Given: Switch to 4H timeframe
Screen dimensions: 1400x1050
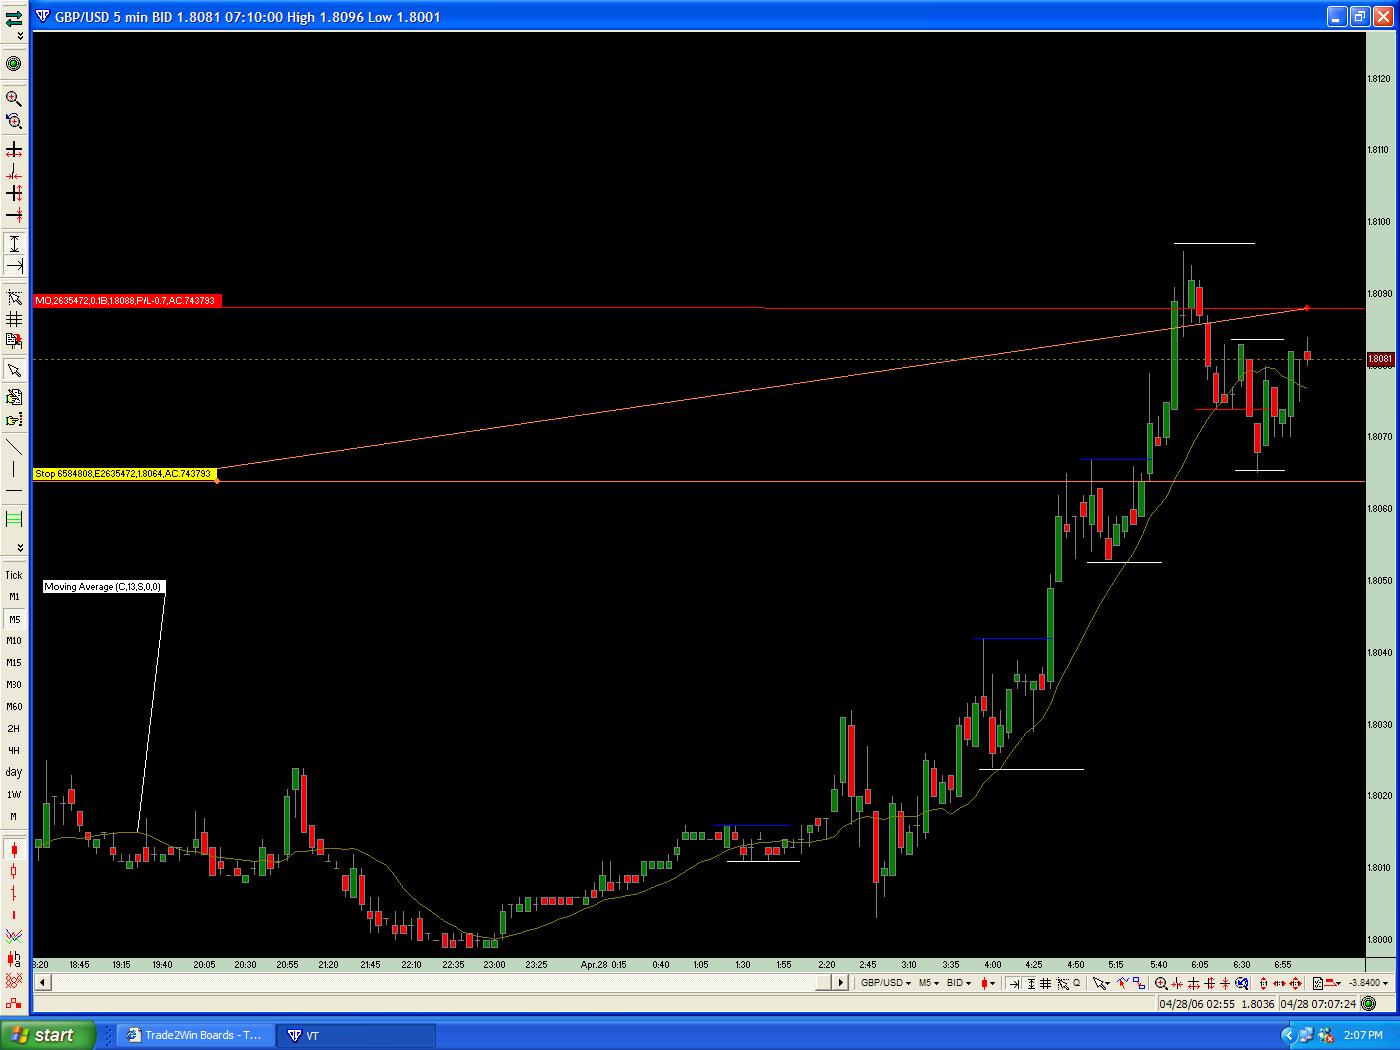Looking at the screenshot, I should click(14, 750).
